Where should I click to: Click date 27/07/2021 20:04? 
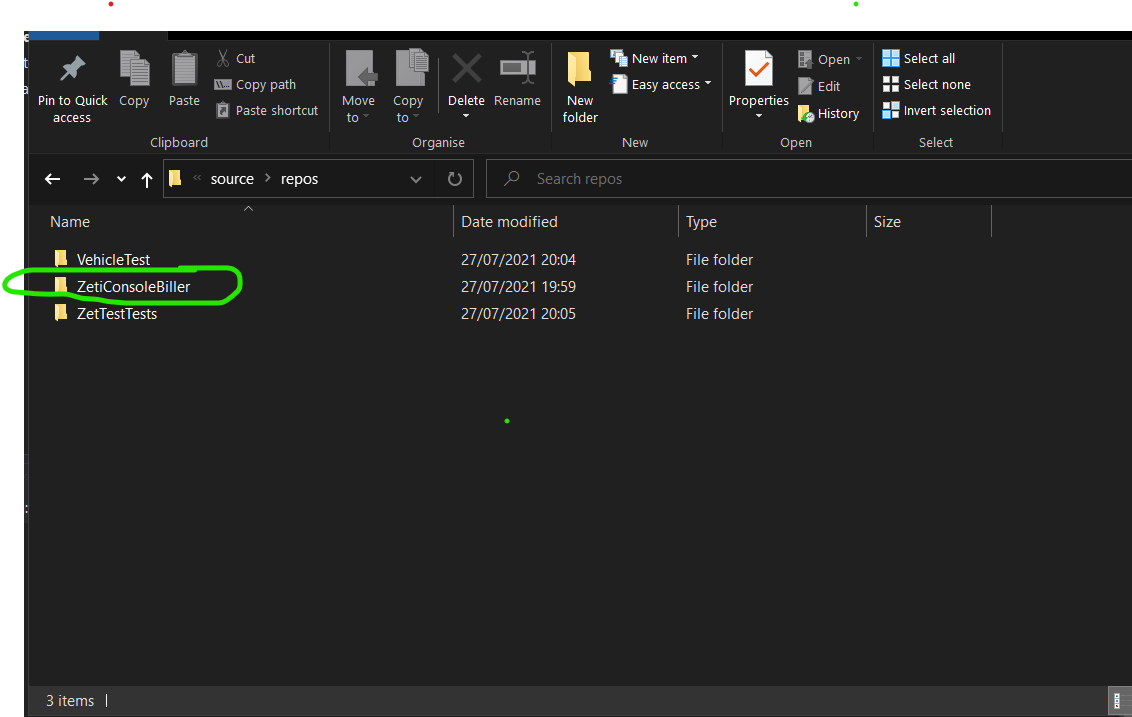click(518, 260)
